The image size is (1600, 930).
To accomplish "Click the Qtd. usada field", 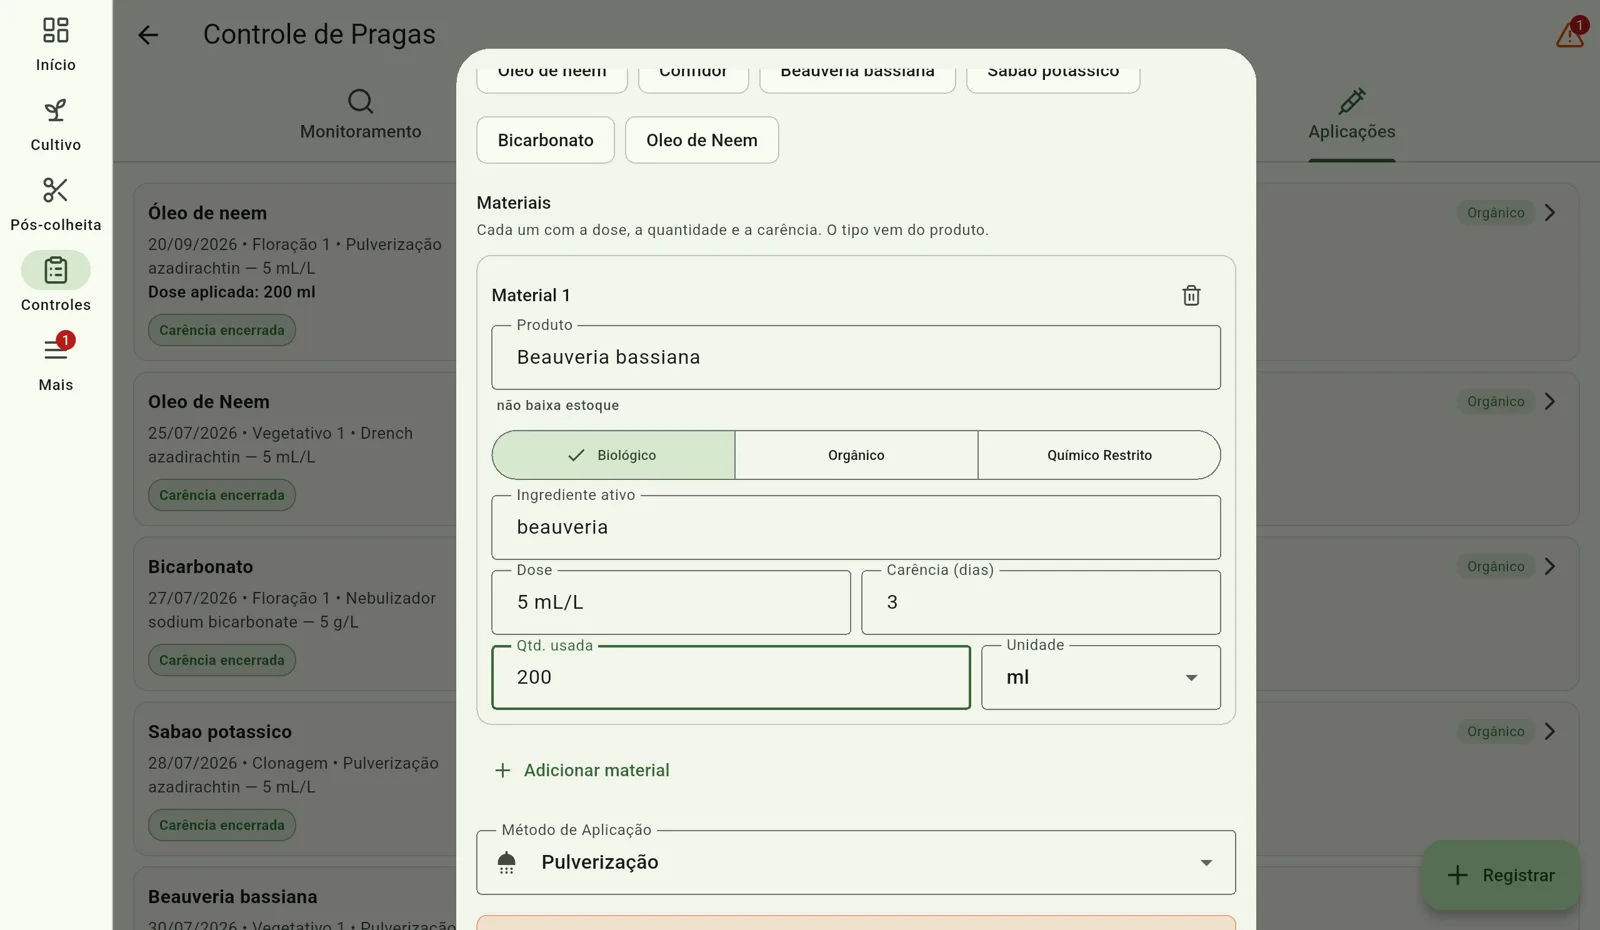I will click(x=731, y=677).
